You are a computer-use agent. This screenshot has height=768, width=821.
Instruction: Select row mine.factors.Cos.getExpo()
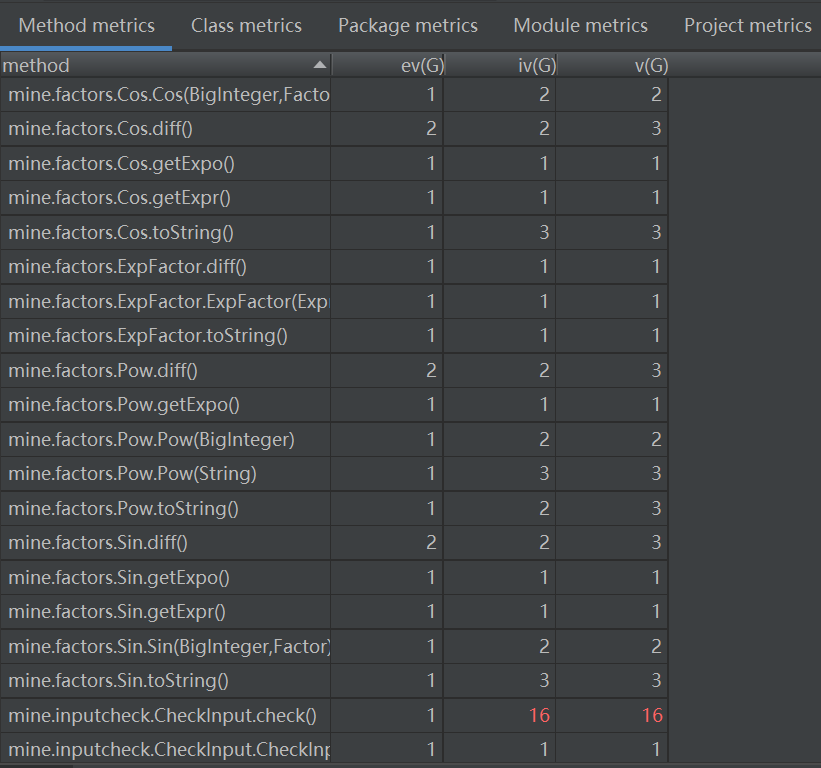(334, 163)
